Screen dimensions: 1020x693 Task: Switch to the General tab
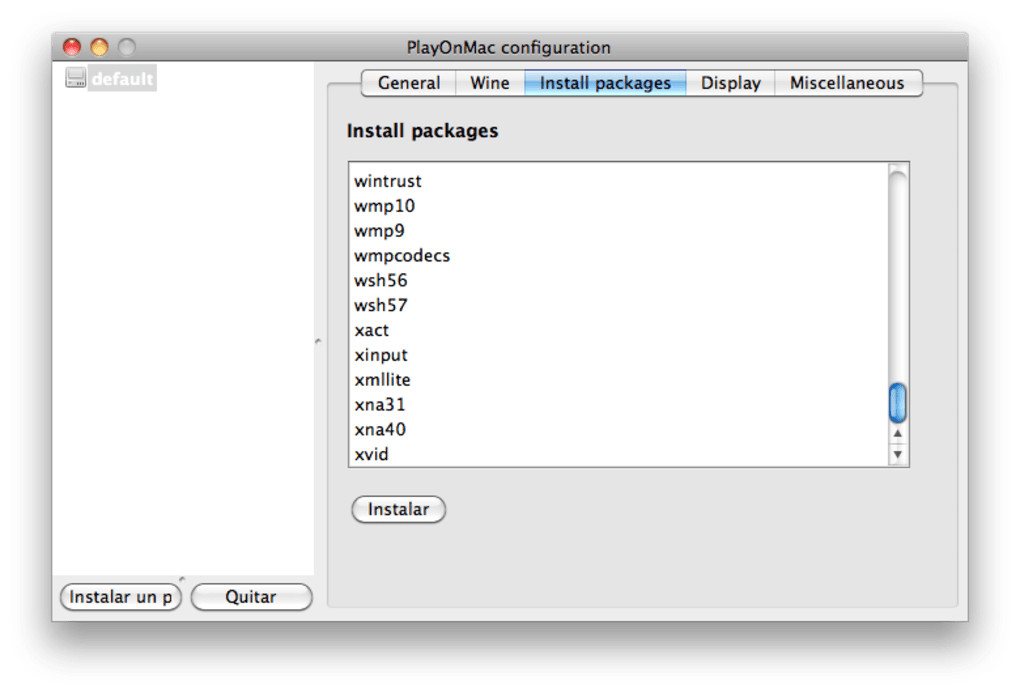tap(408, 83)
